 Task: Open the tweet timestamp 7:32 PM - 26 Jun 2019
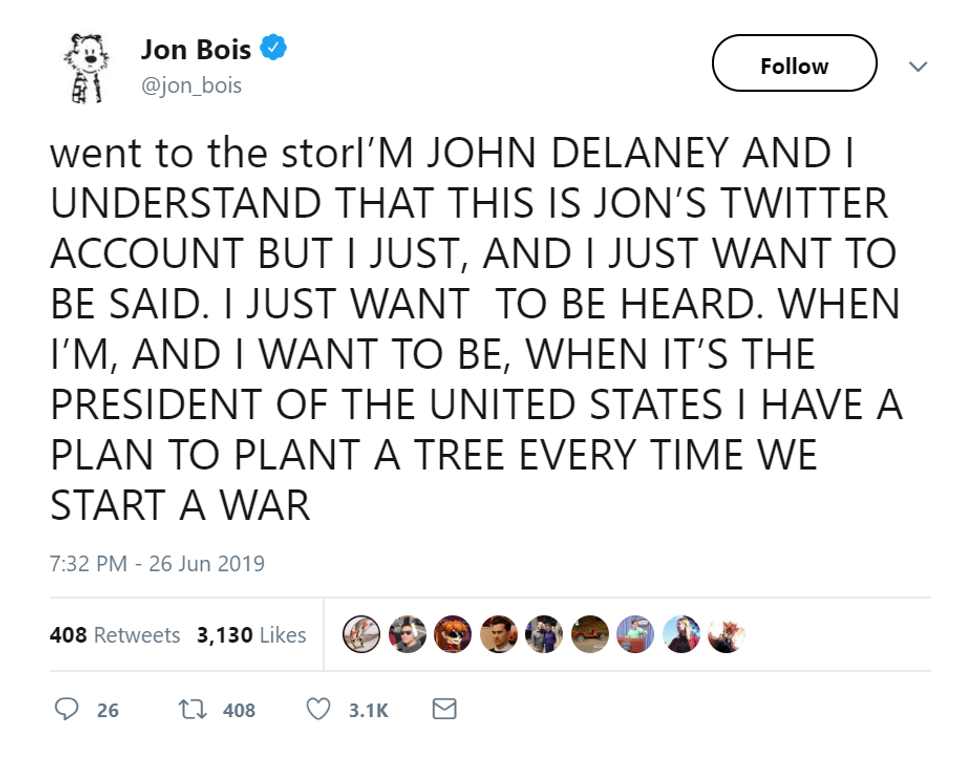[155, 563]
